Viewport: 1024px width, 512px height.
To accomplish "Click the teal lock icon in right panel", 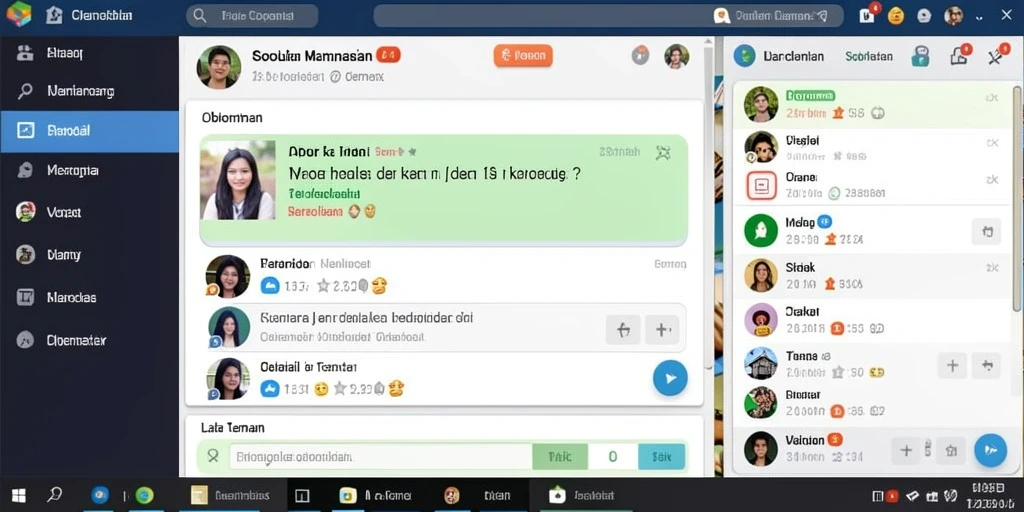I will [x=920, y=56].
